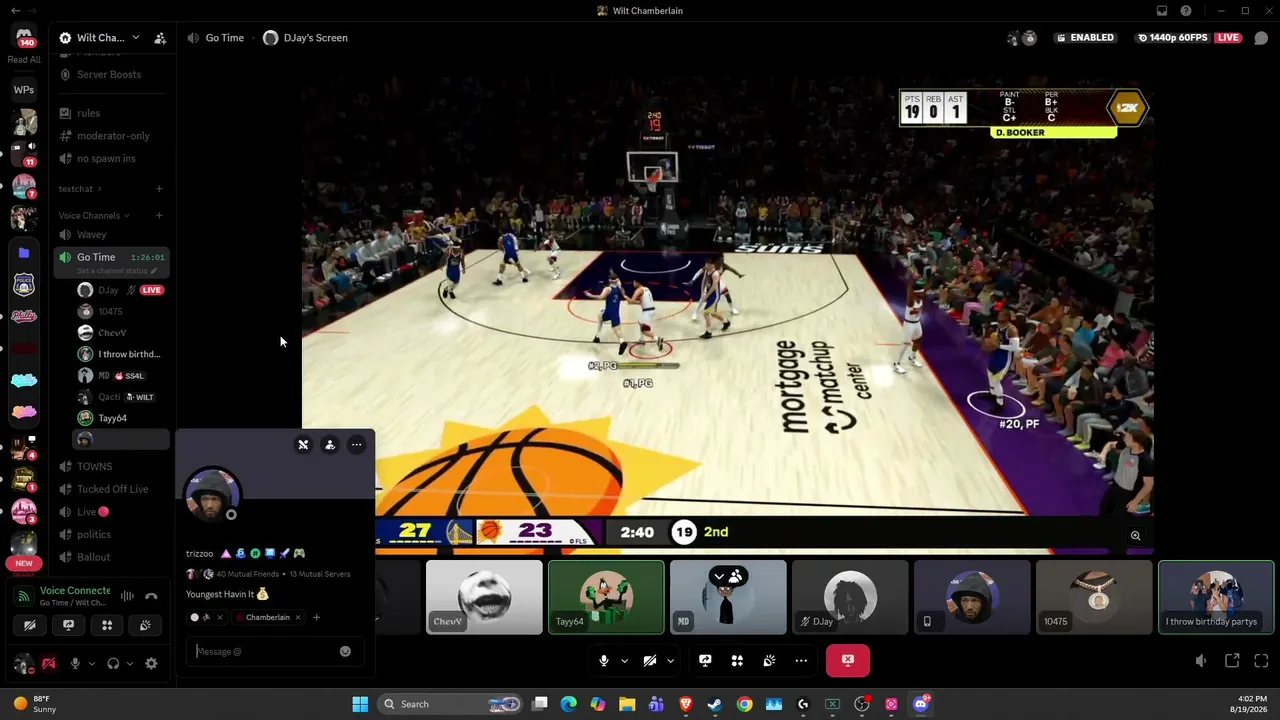The width and height of the screenshot is (1280, 720).
Task: Open Discord direct messages home icon
Action: [24, 38]
